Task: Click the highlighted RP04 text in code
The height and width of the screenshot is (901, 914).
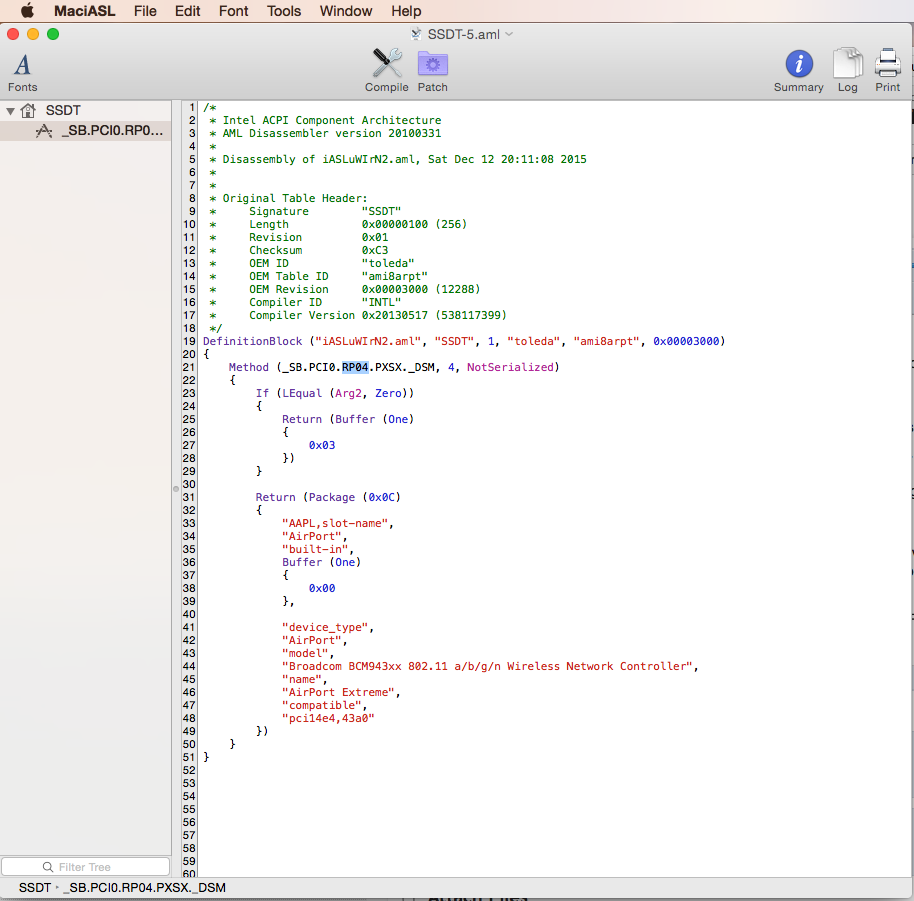Action: click(356, 367)
